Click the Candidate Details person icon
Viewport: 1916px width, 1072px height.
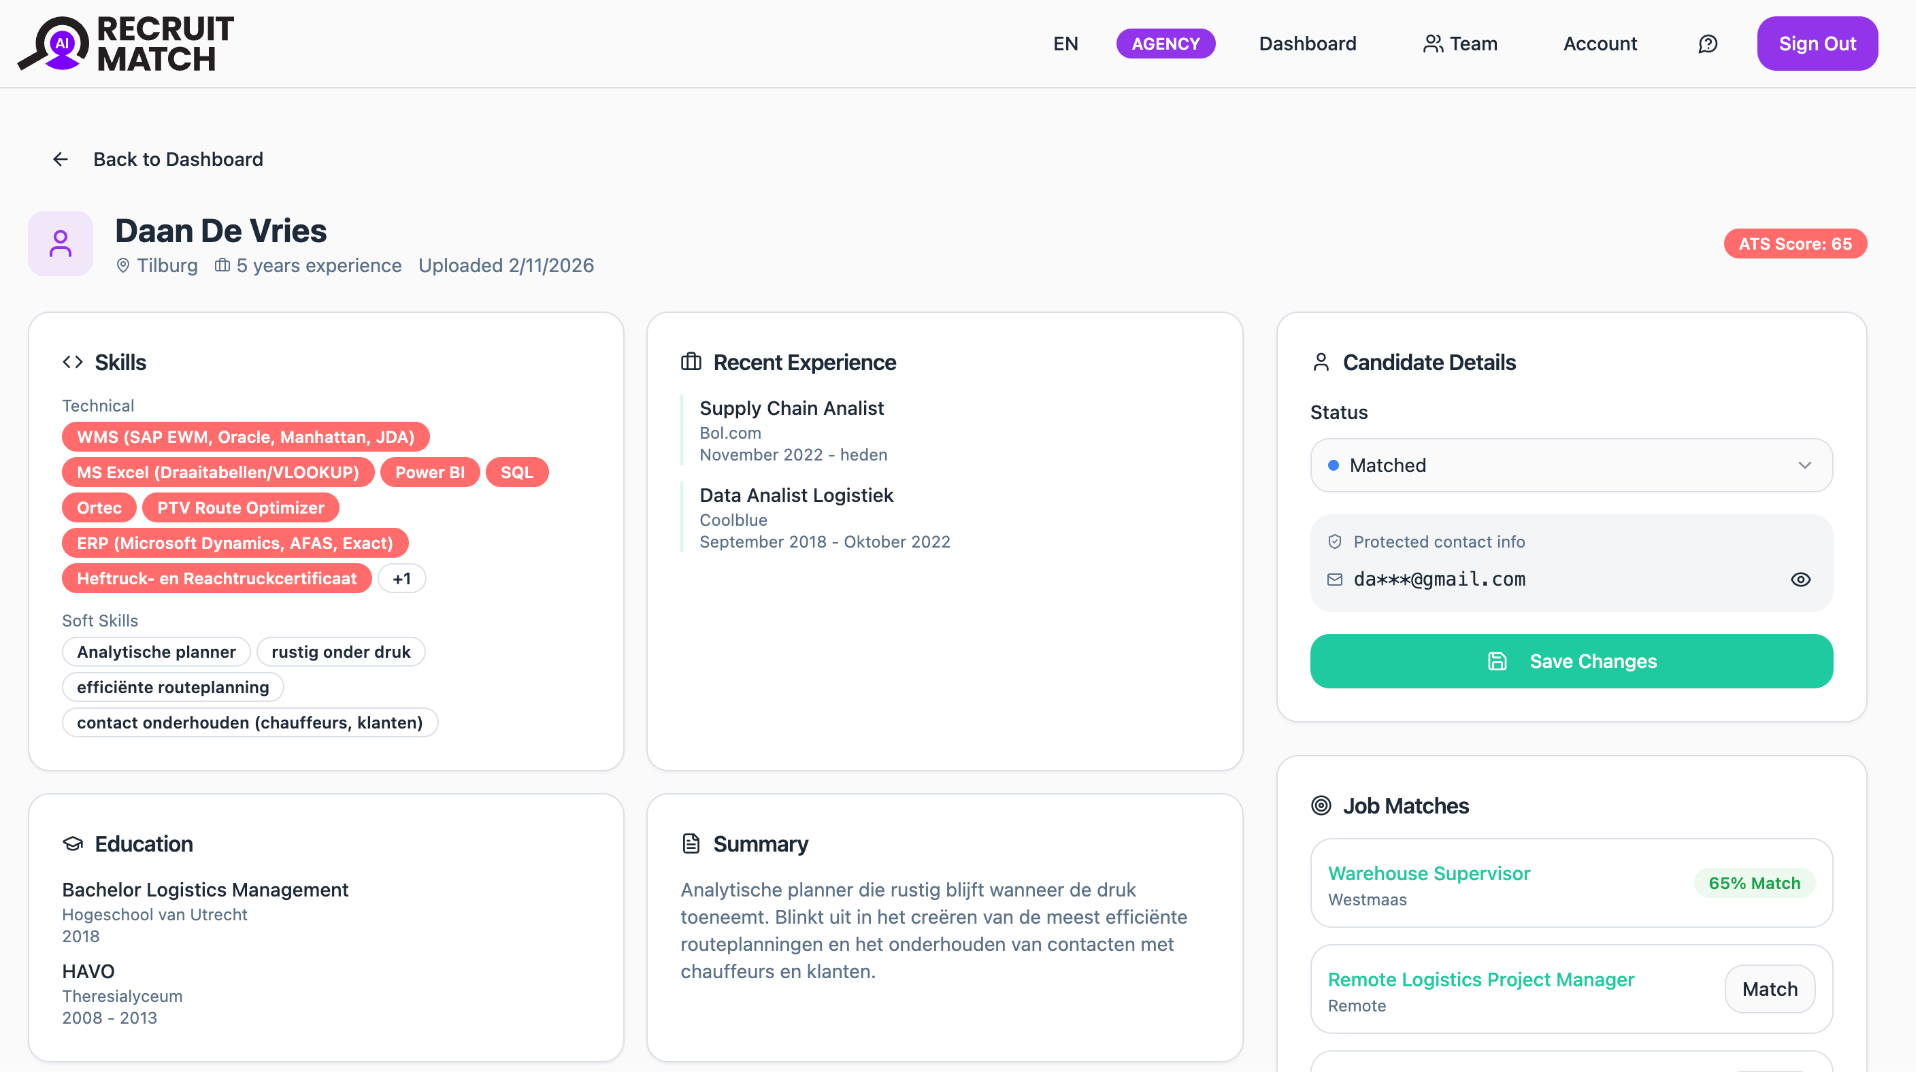tap(1320, 362)
